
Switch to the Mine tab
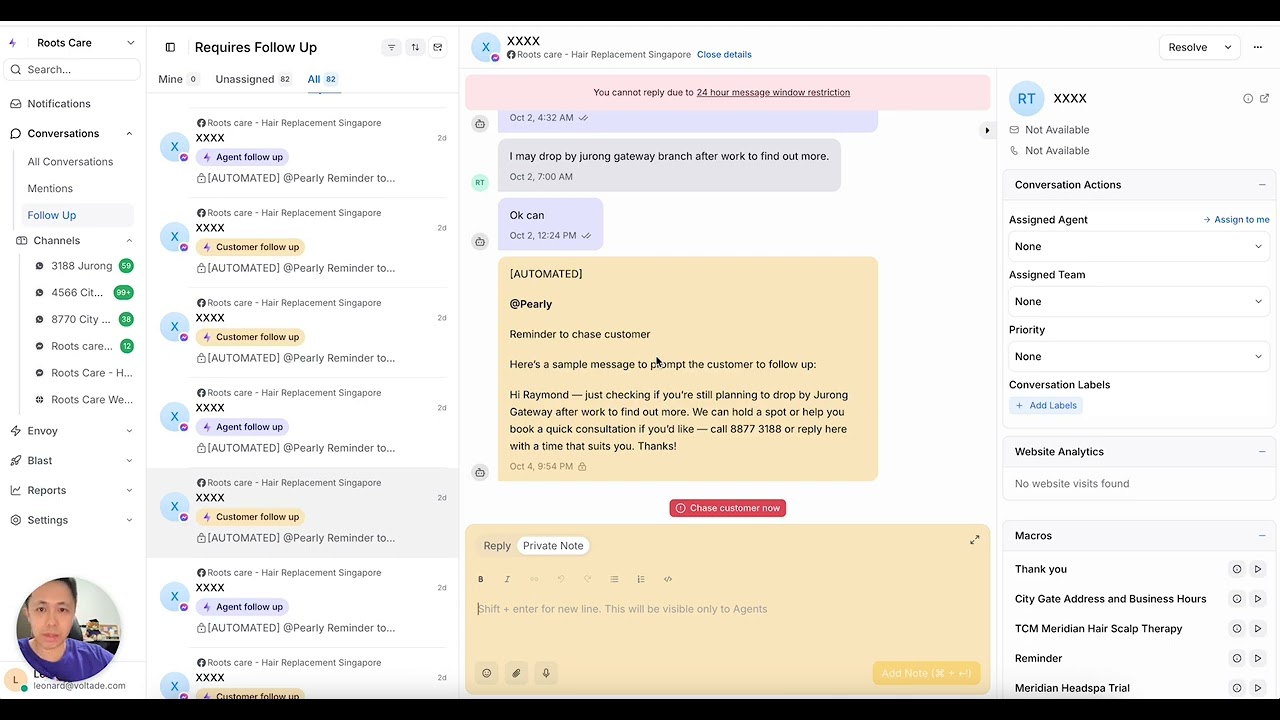tap(178, 79)
